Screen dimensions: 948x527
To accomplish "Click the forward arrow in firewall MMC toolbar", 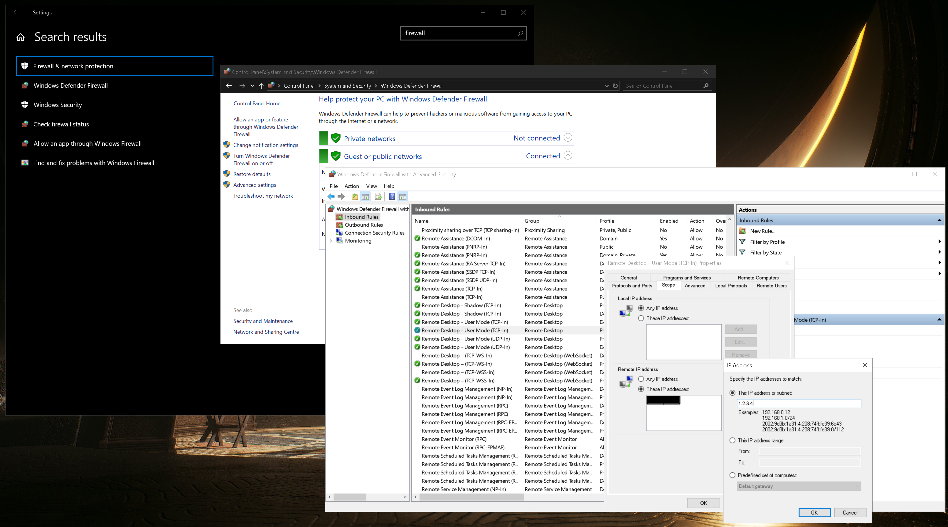I will pyautogui.click(x=342, y=197).
